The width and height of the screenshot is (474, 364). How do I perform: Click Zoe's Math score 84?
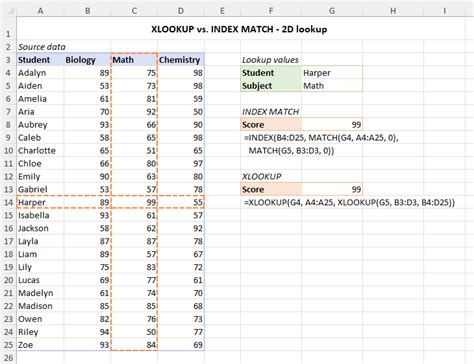click(x=134, y=345)
